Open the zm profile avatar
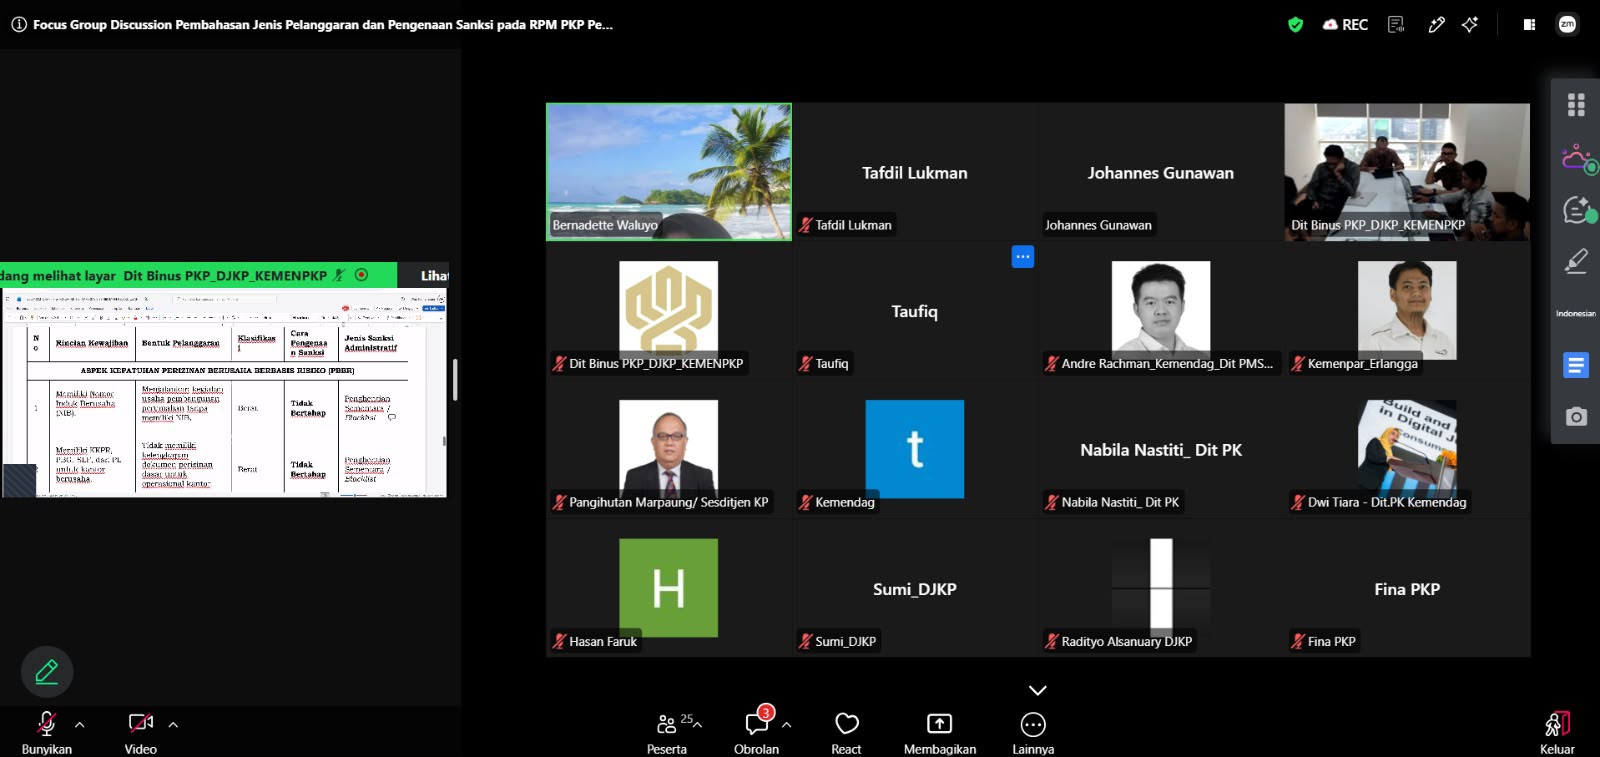 [x=1567, y=25]
